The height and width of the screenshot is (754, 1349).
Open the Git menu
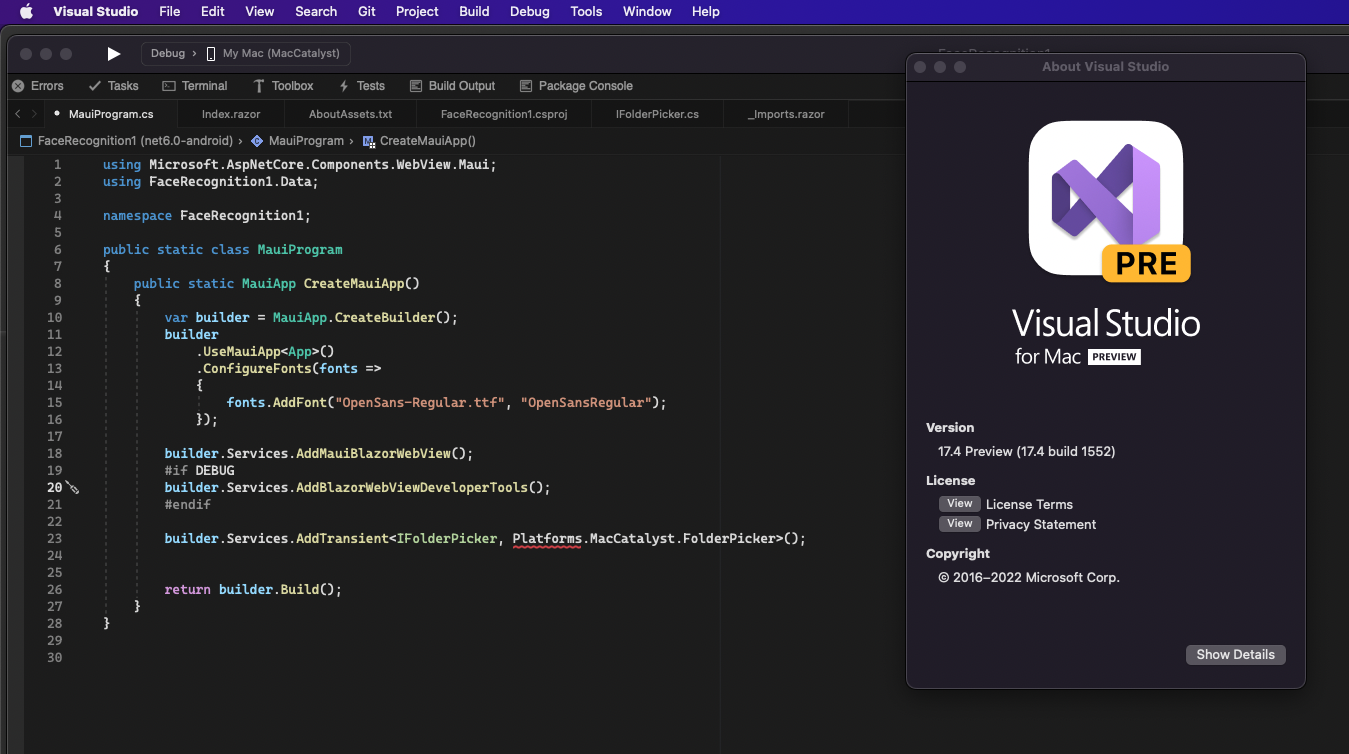click(x=367, y=12)
